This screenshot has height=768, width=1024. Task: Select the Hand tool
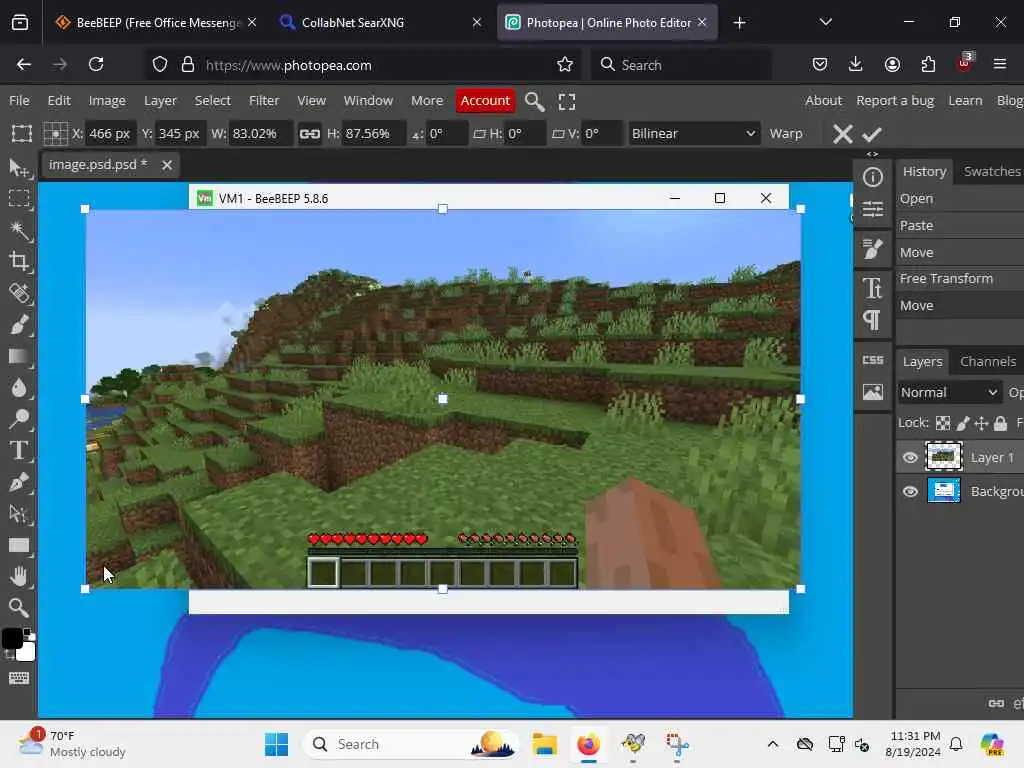point(19,577)
